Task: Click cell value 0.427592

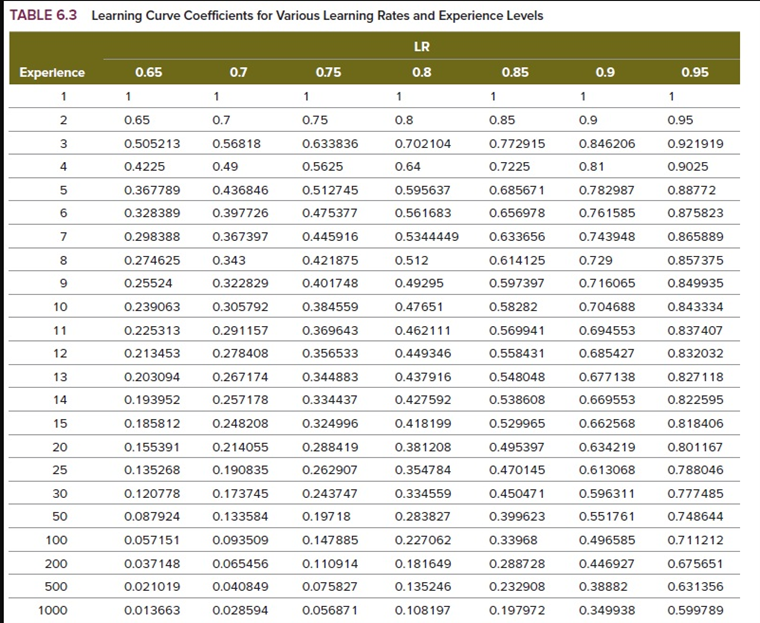Action: click(423, 400)
